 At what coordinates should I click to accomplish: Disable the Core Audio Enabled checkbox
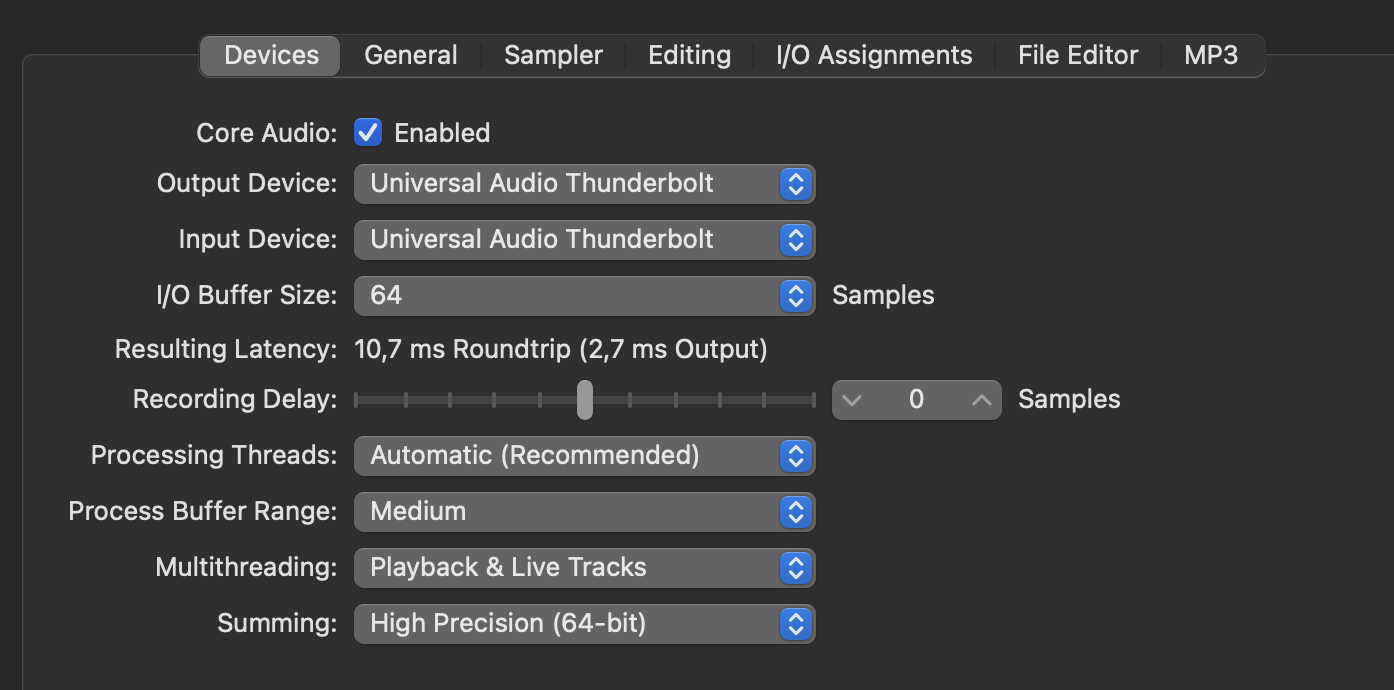click(368, 133)
